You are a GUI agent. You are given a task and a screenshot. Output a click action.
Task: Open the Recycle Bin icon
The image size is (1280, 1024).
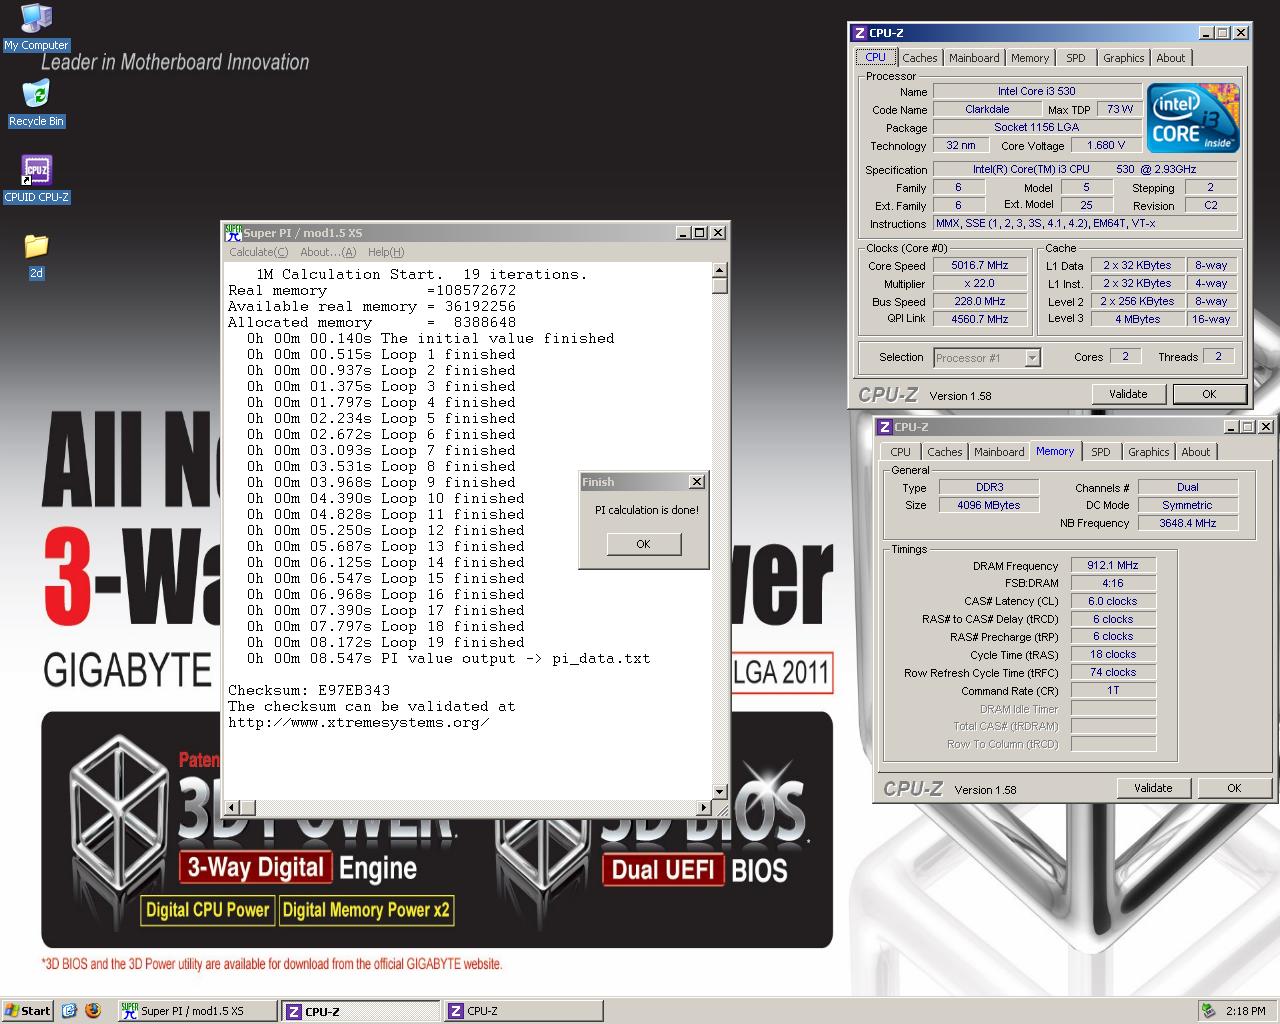coord(36,104)
